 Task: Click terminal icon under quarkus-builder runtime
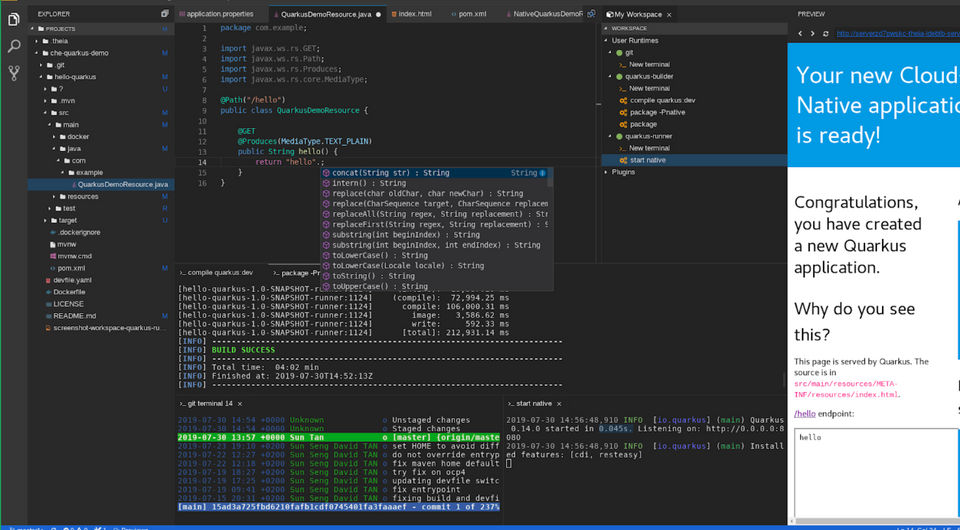(x=622, y=89)
